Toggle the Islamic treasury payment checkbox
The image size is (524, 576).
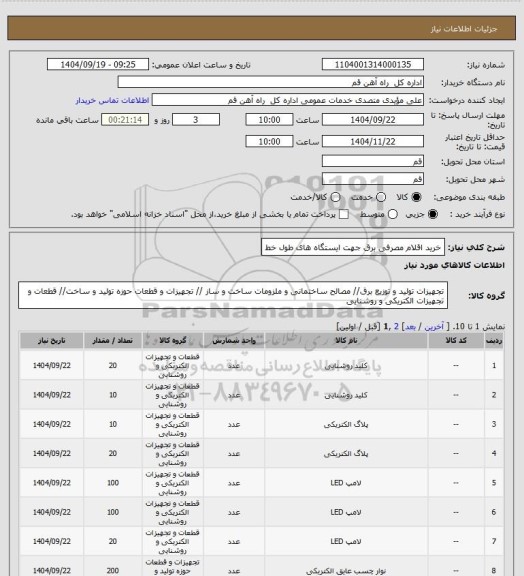(x=344, y=214)
